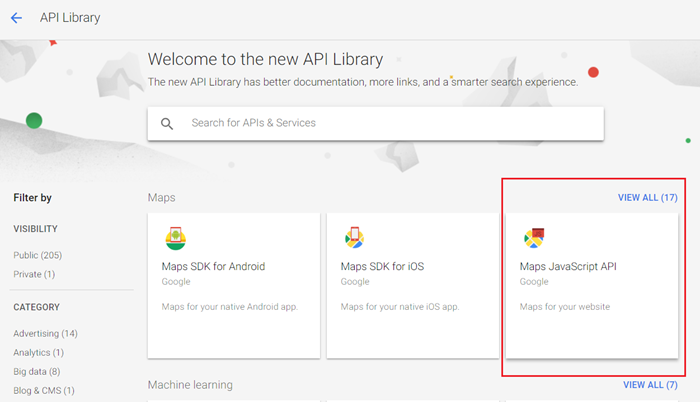700x402 pixels.
Task: Select the Maps SDK for Android icon
Action: tap(175, 238)
